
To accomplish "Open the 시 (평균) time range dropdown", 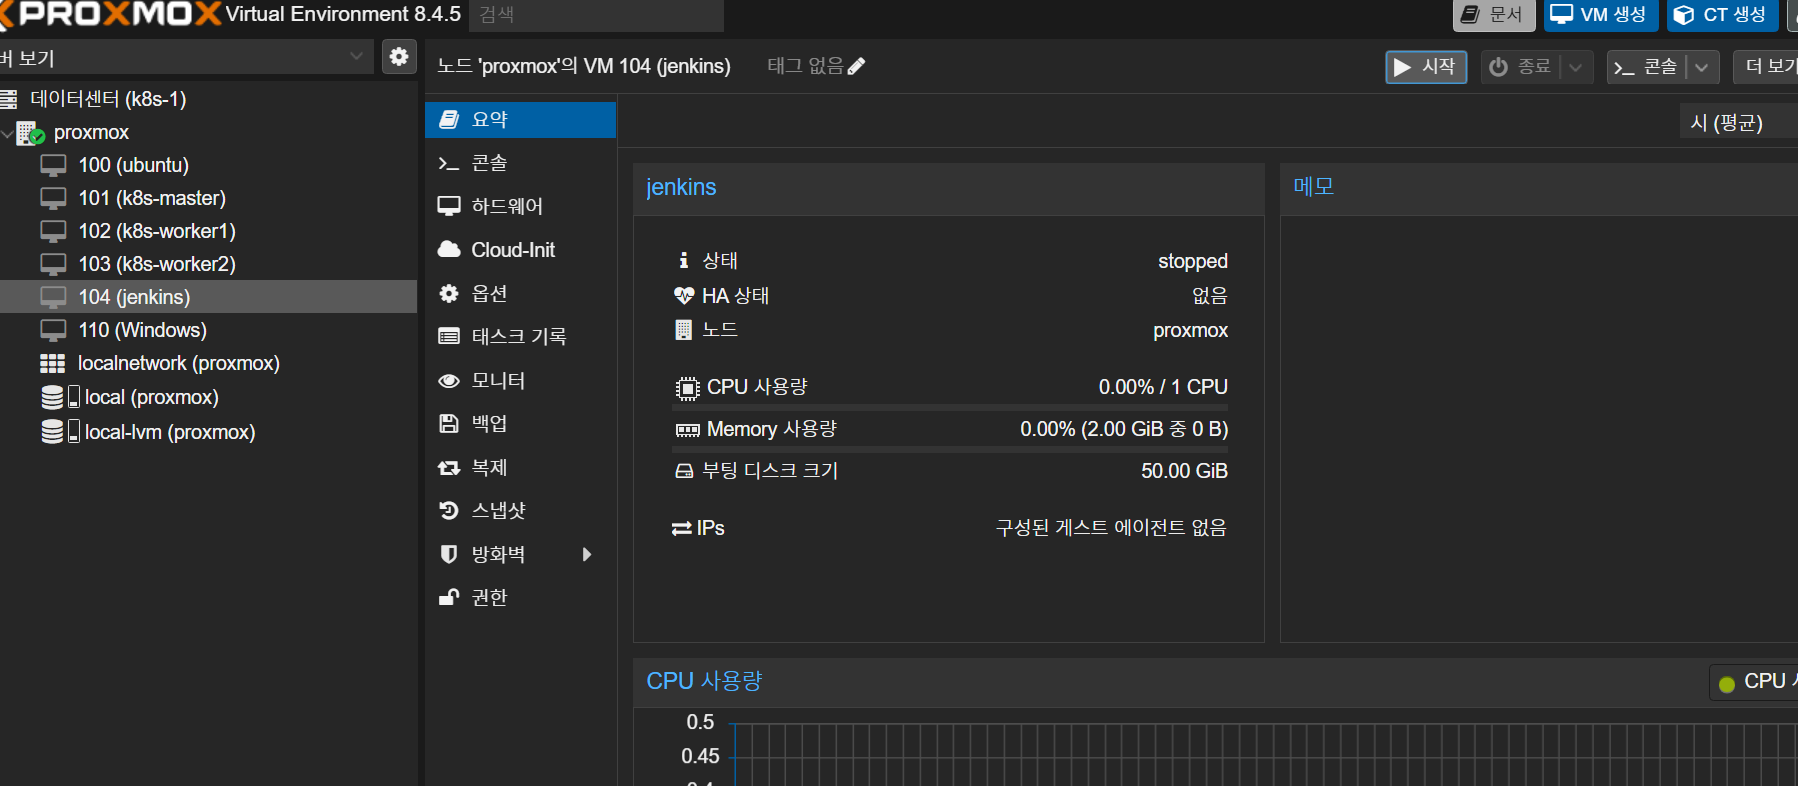I will click(x=1738, y=123).
